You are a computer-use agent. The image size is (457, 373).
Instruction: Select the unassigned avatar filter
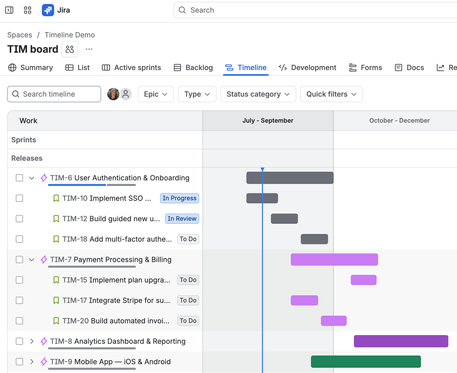[126, 94]
